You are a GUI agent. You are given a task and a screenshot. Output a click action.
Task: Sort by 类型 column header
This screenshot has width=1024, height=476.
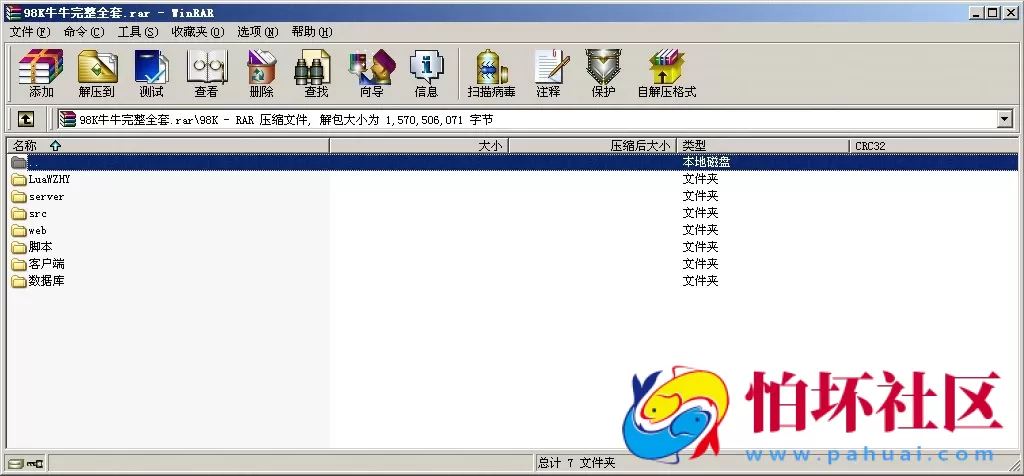click(763, 146)
